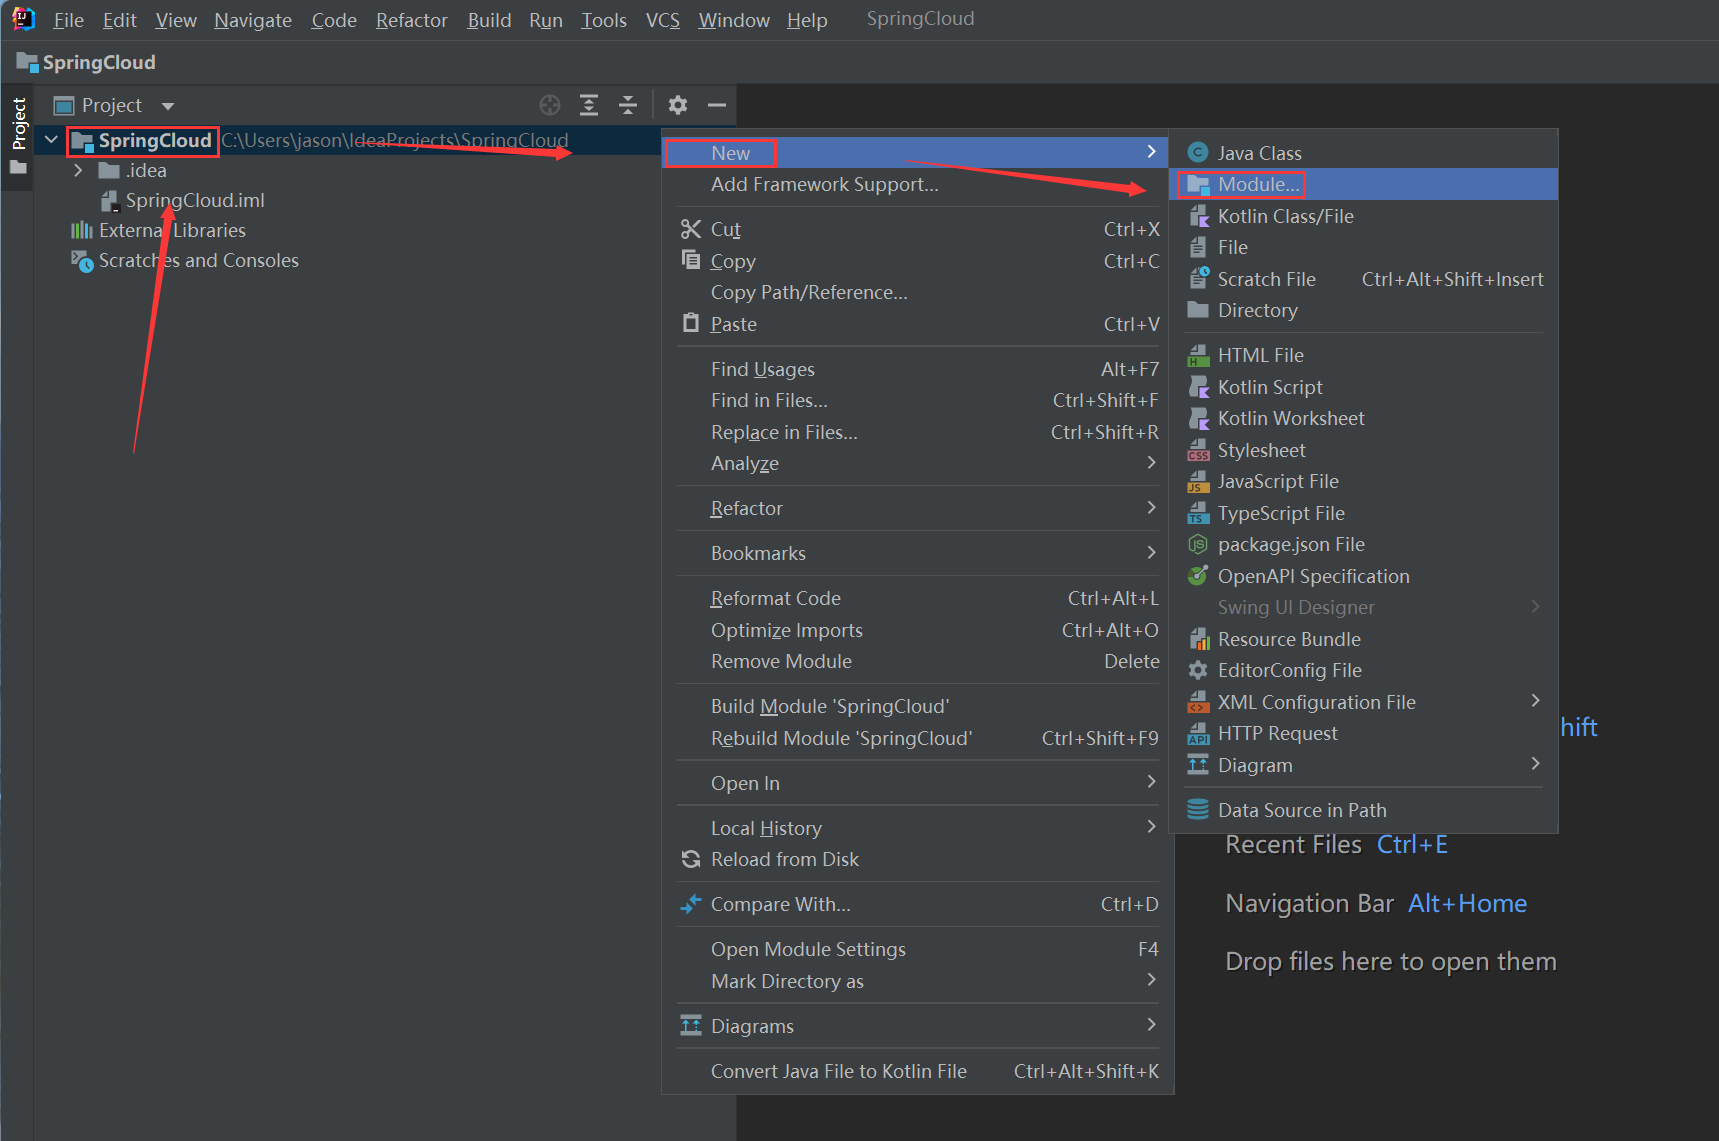Screen dimensions: 1719x1141
Task: Hide the Project panel with minus icon
Action: [x=717, y=105]
